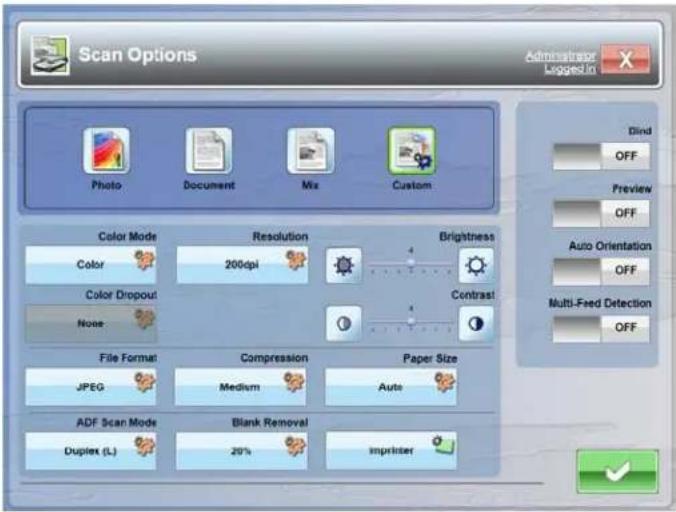
Task: Click the gear icon on ADF Scan Mode
Action: 144,446
